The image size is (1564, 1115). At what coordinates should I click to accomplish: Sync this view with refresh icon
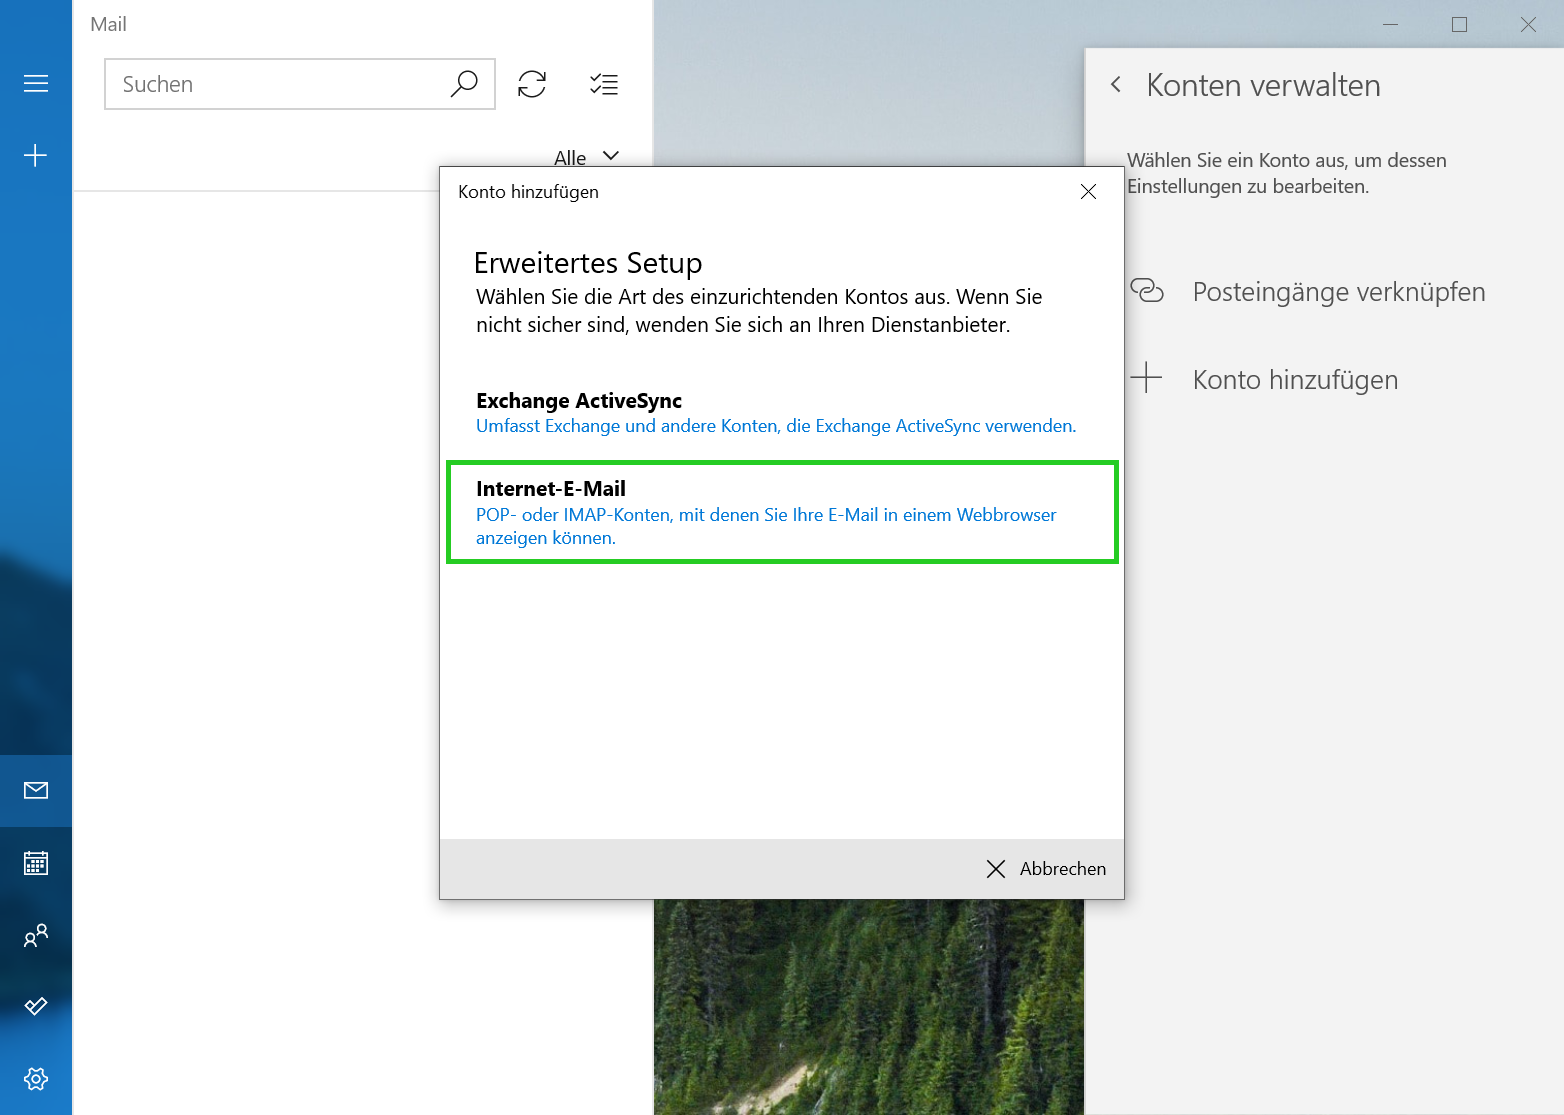tap(532, 84)
